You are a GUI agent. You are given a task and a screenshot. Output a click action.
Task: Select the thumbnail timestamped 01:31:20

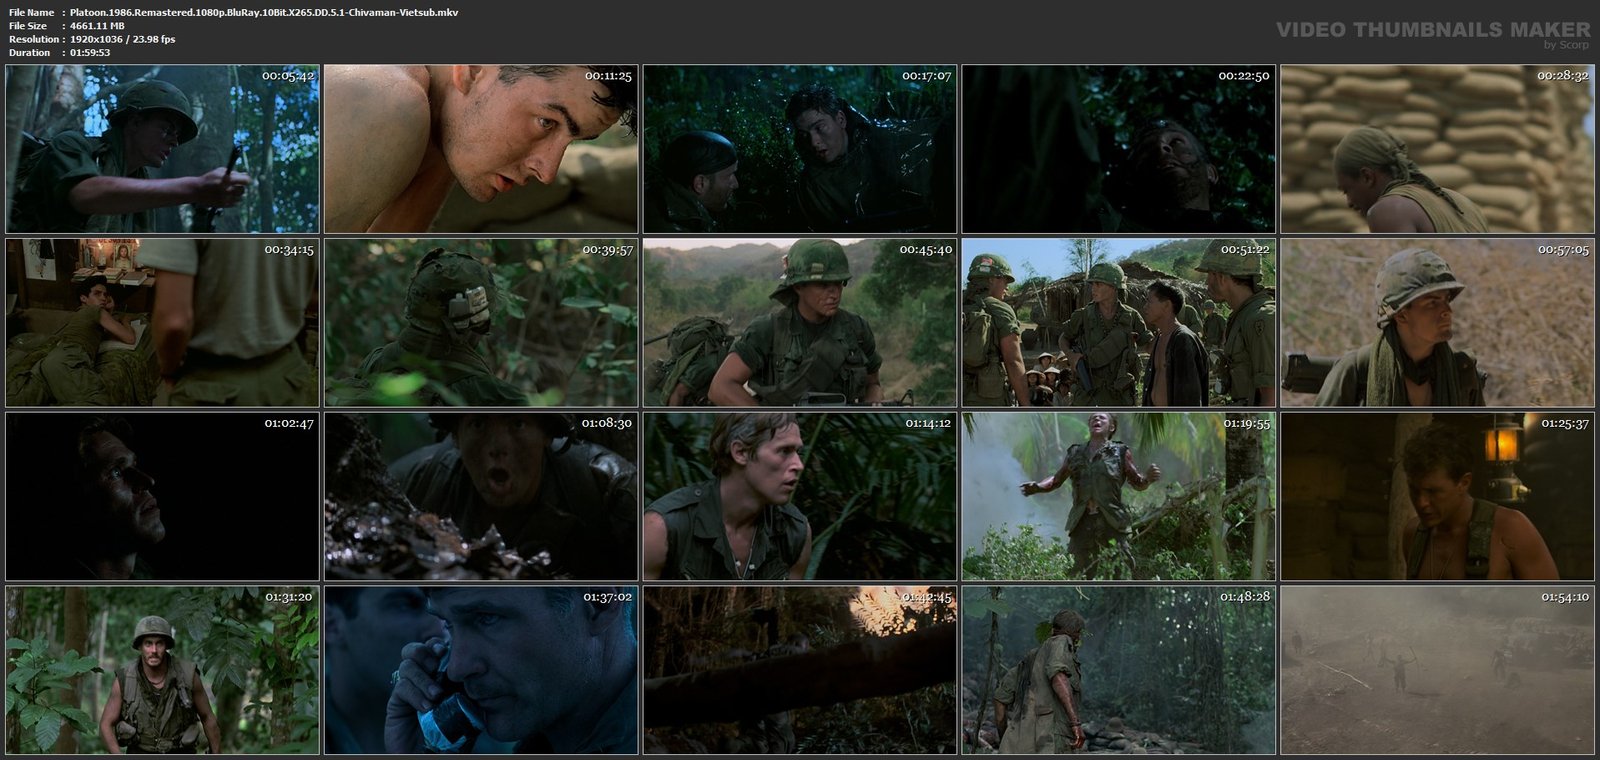coord(162,670)
